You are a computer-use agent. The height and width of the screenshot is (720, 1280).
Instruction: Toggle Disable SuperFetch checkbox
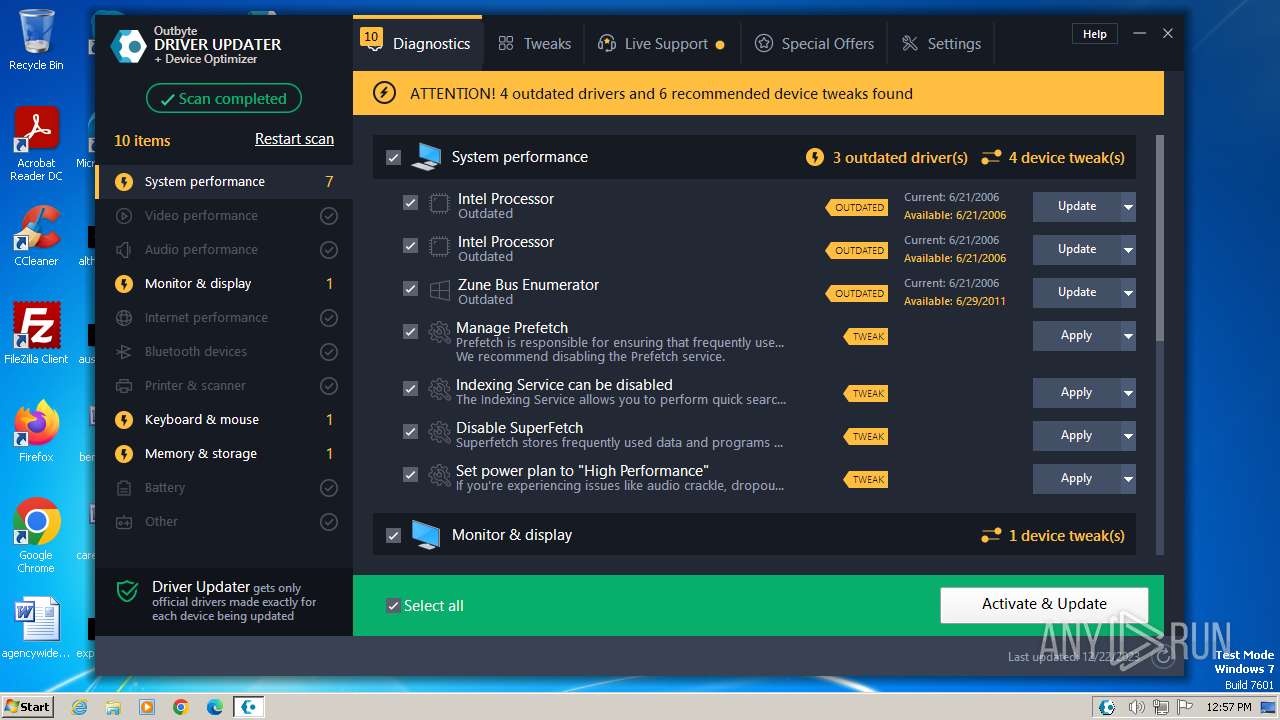[410, 432]
